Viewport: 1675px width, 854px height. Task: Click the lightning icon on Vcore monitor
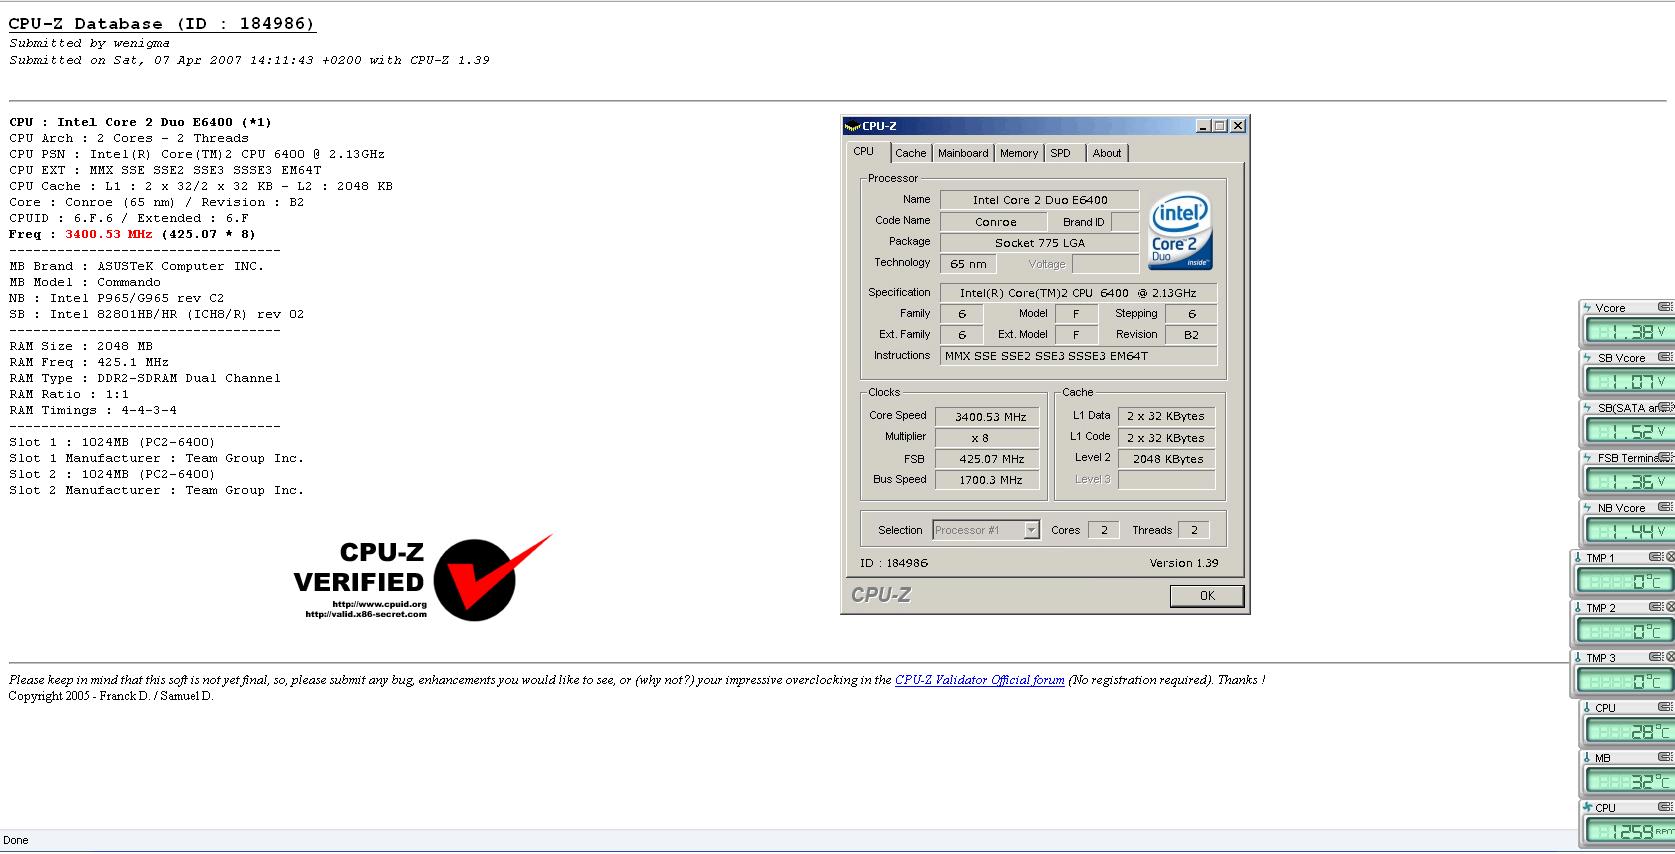click(x=1587, y=307)
